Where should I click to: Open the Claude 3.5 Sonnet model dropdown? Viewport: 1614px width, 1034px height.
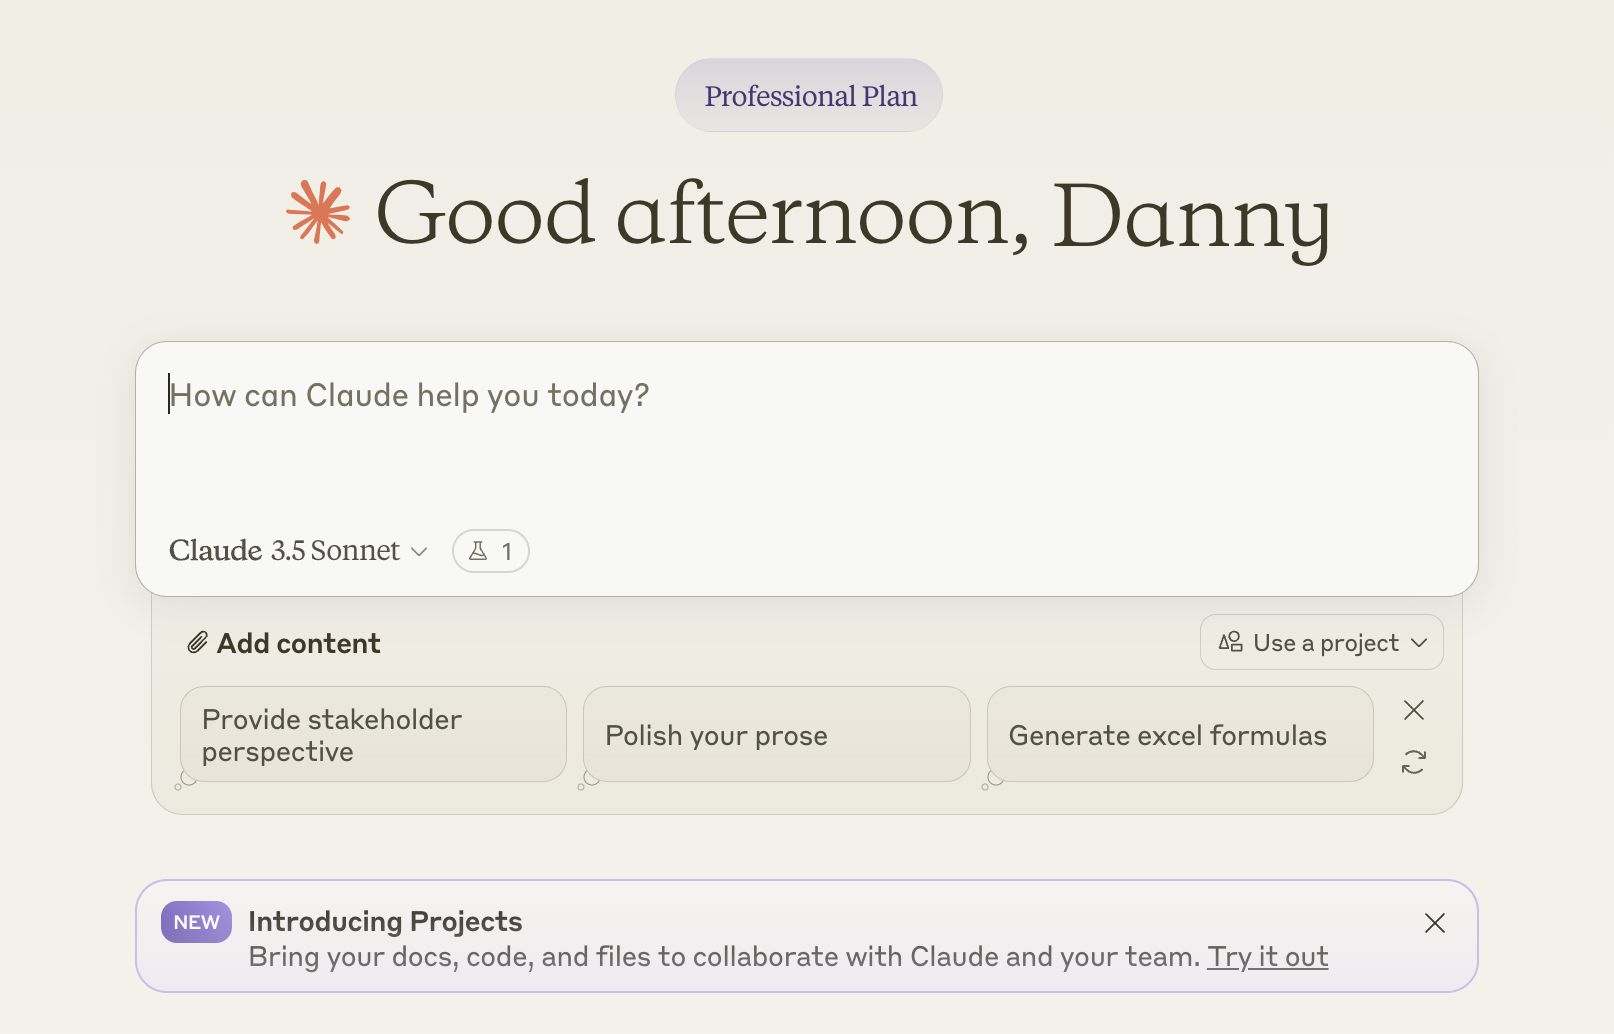(x=298, y=551)
